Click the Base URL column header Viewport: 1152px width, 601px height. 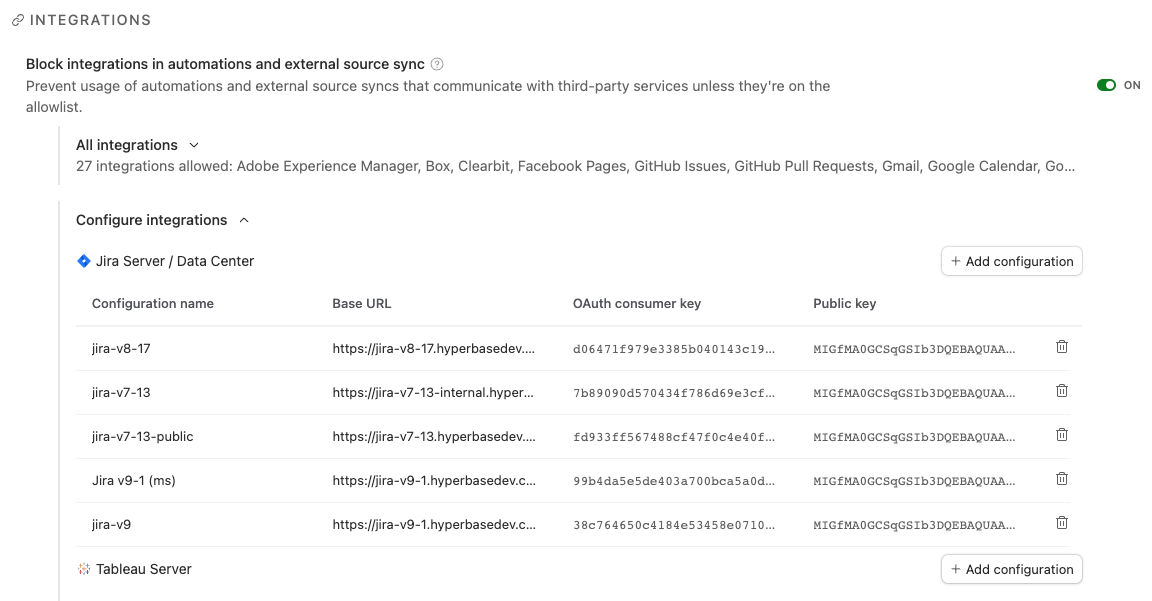click(361, 303)
